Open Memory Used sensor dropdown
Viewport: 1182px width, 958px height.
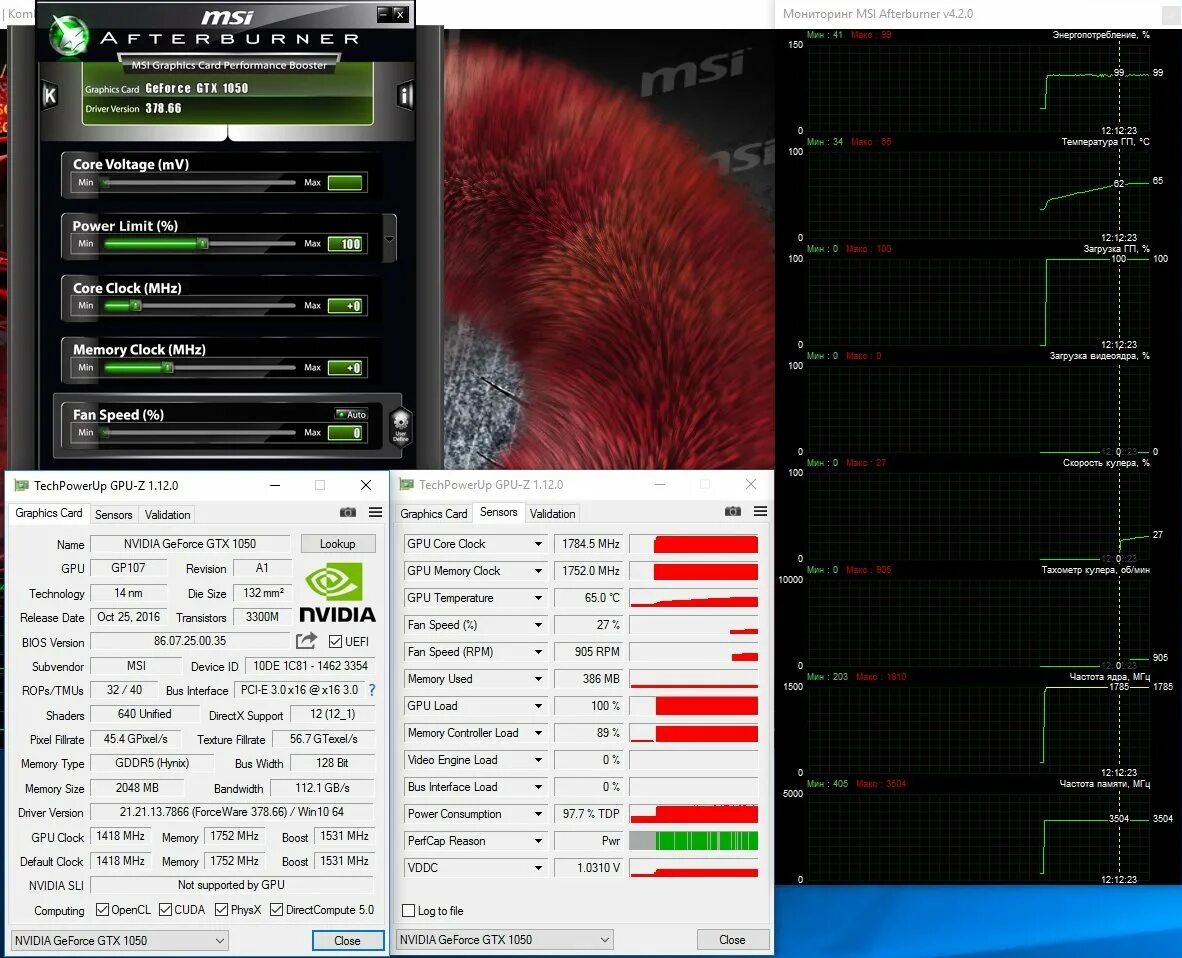pyautogui.click(x=538, y=679)
